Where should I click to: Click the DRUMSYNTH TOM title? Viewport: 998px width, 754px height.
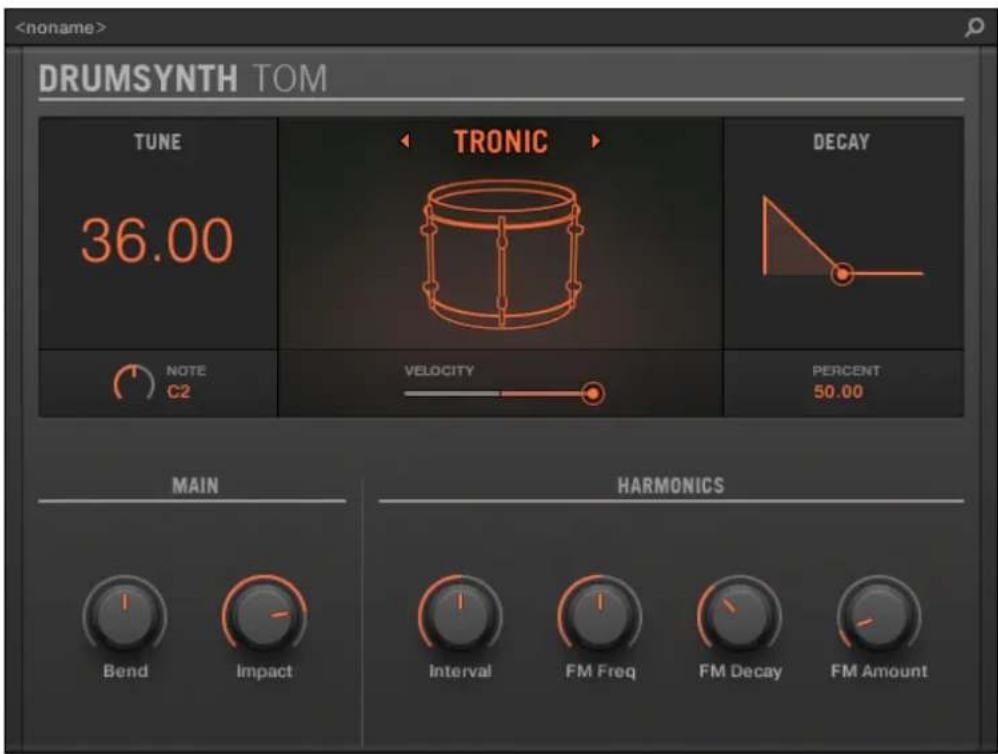[183, 78]
